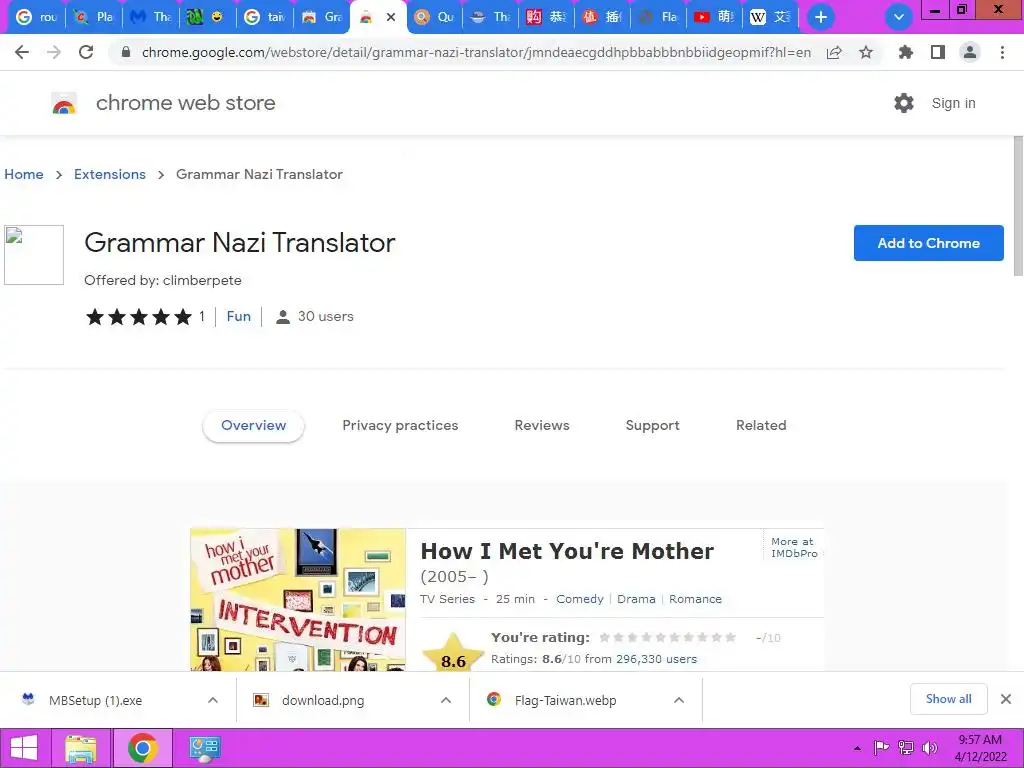Toggle the side panel icon

[938, 52]
